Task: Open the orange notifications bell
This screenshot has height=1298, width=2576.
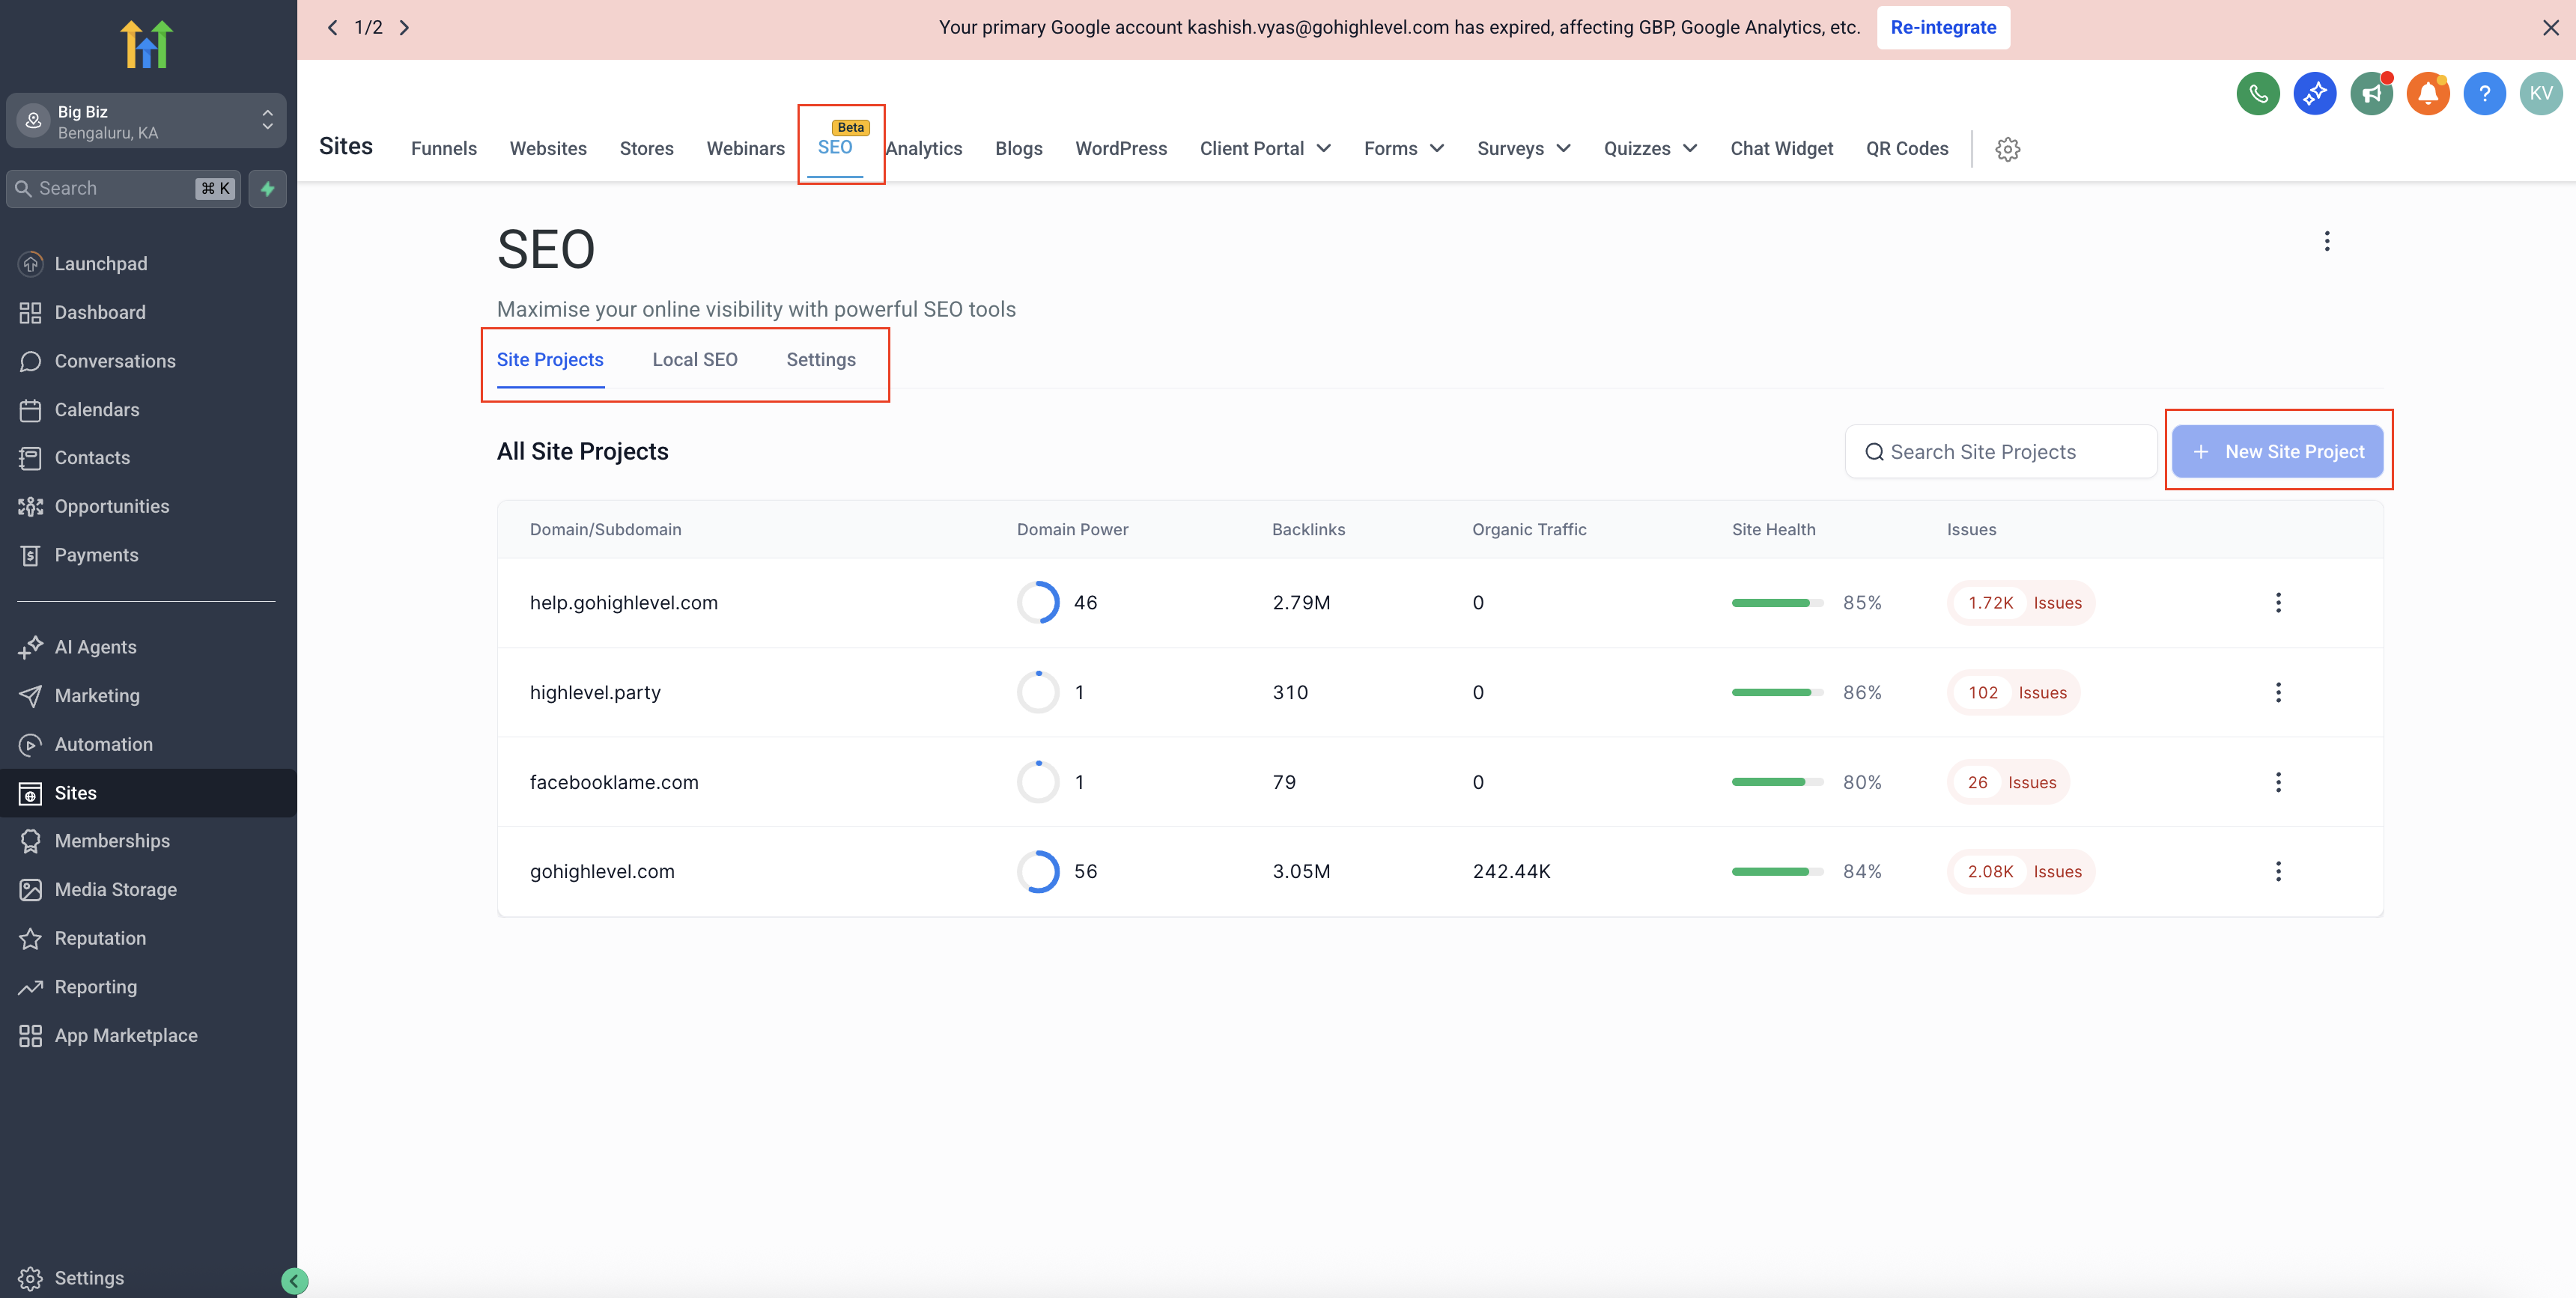Action: click(x=2427, y=94)
